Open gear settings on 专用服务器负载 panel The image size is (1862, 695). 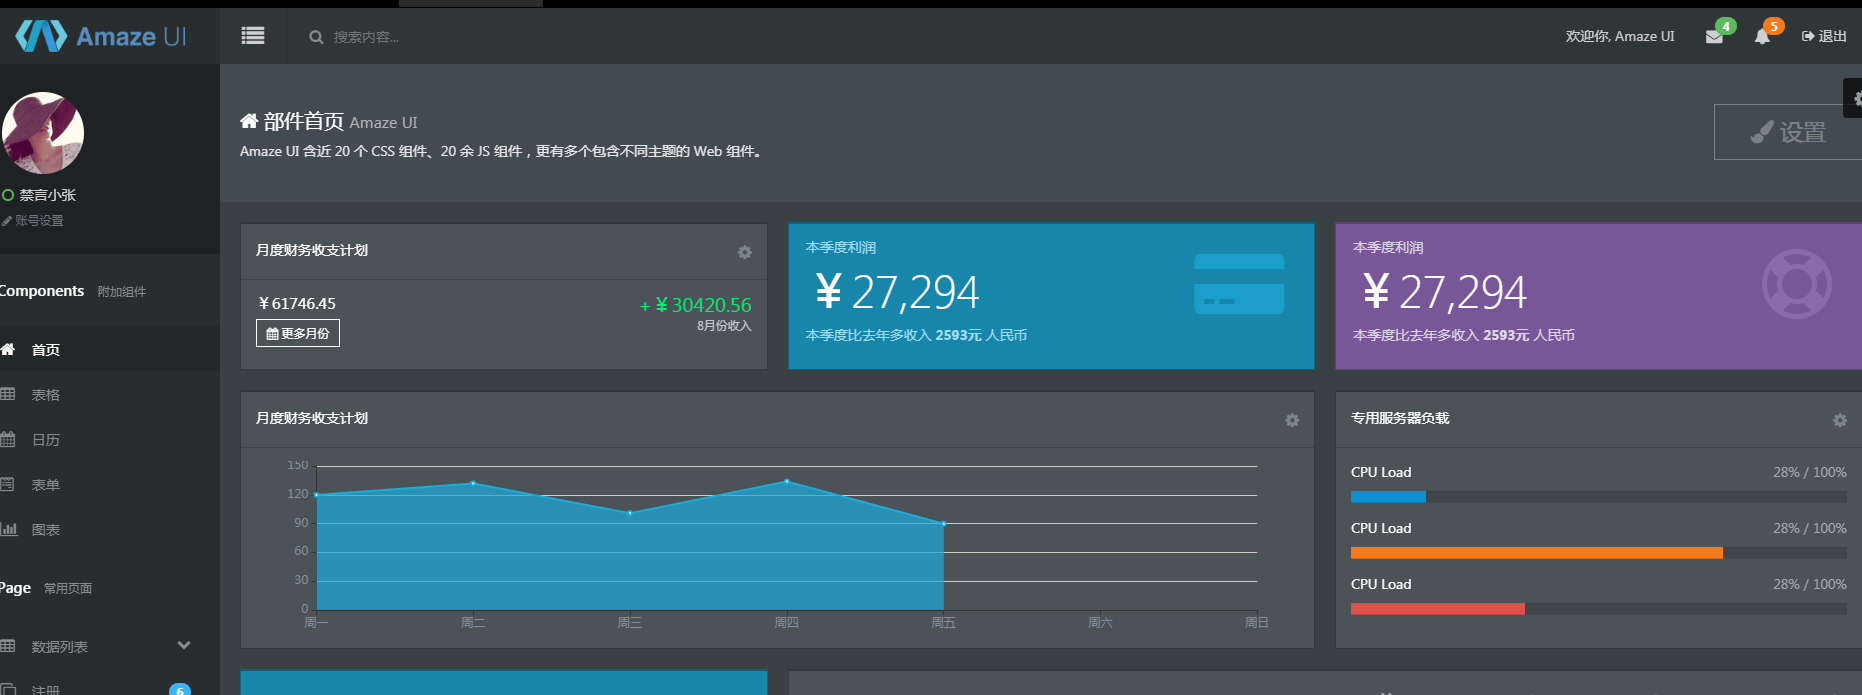tap(1840, 420)
